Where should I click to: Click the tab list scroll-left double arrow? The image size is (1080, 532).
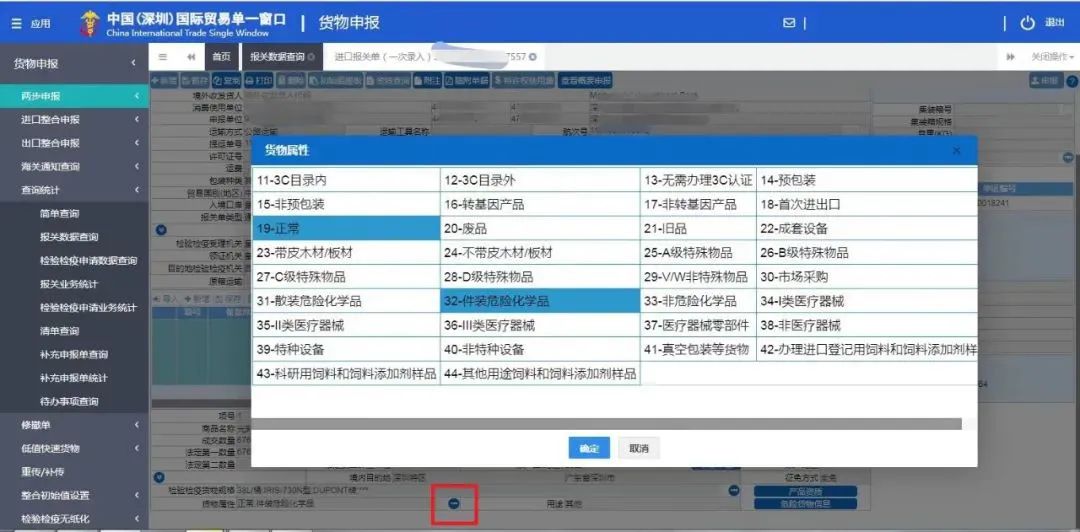(191, 57)
